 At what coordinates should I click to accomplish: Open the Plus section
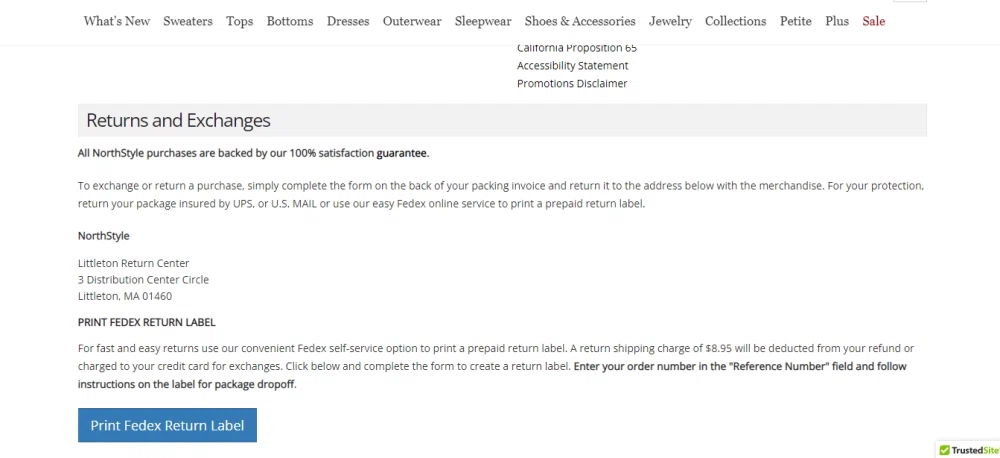(x=837, y=21)
